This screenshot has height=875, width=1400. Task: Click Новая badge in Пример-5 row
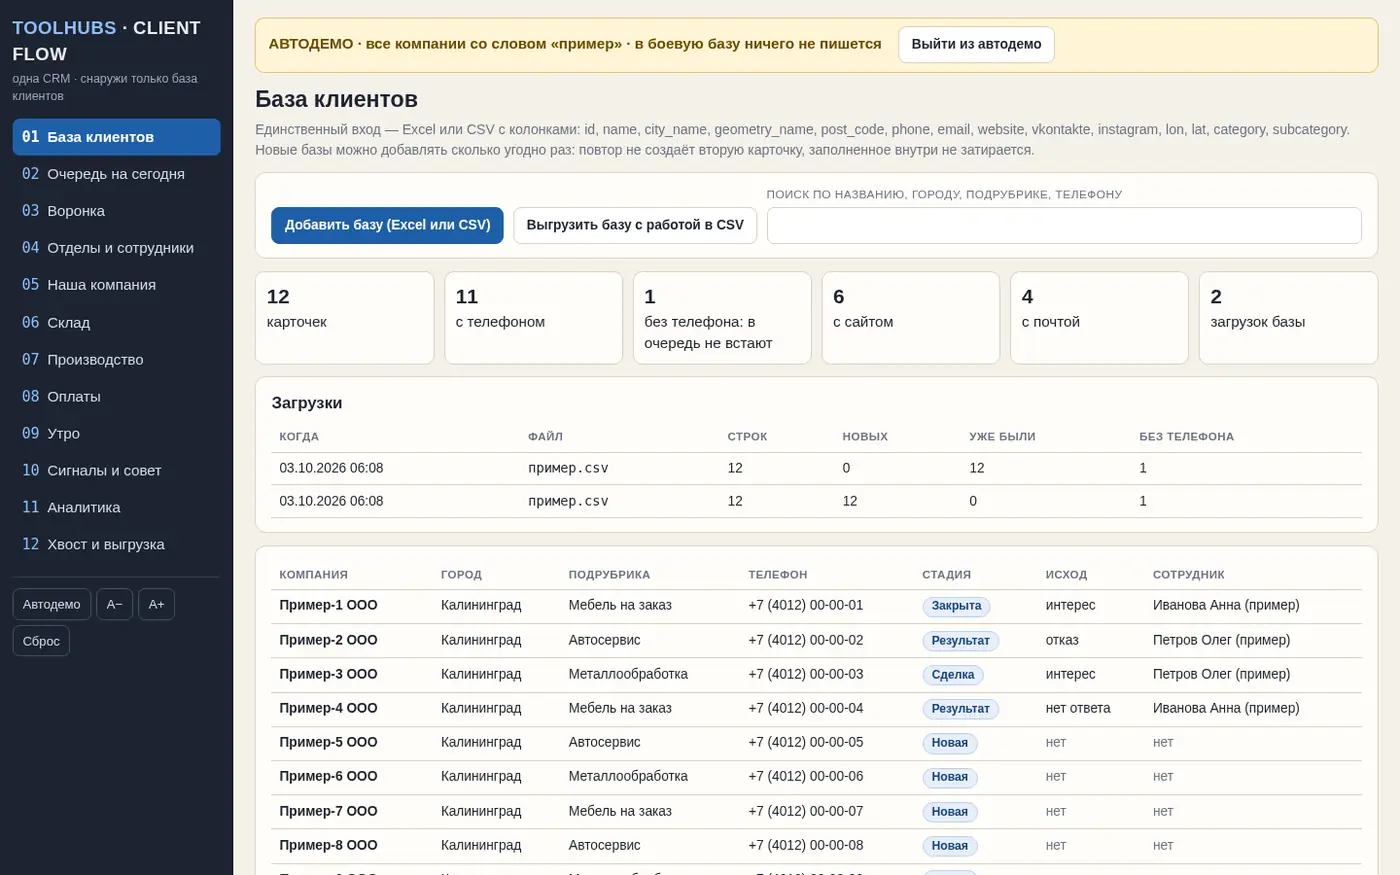pos(950,743)
